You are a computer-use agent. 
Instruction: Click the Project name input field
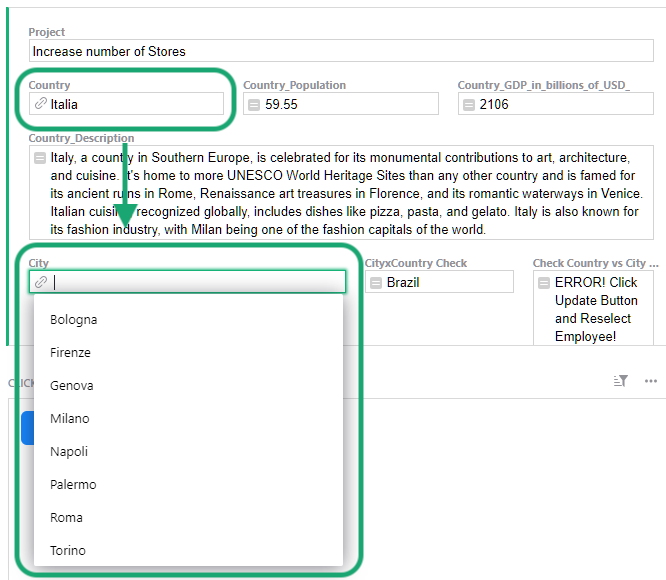click(340, 51)
